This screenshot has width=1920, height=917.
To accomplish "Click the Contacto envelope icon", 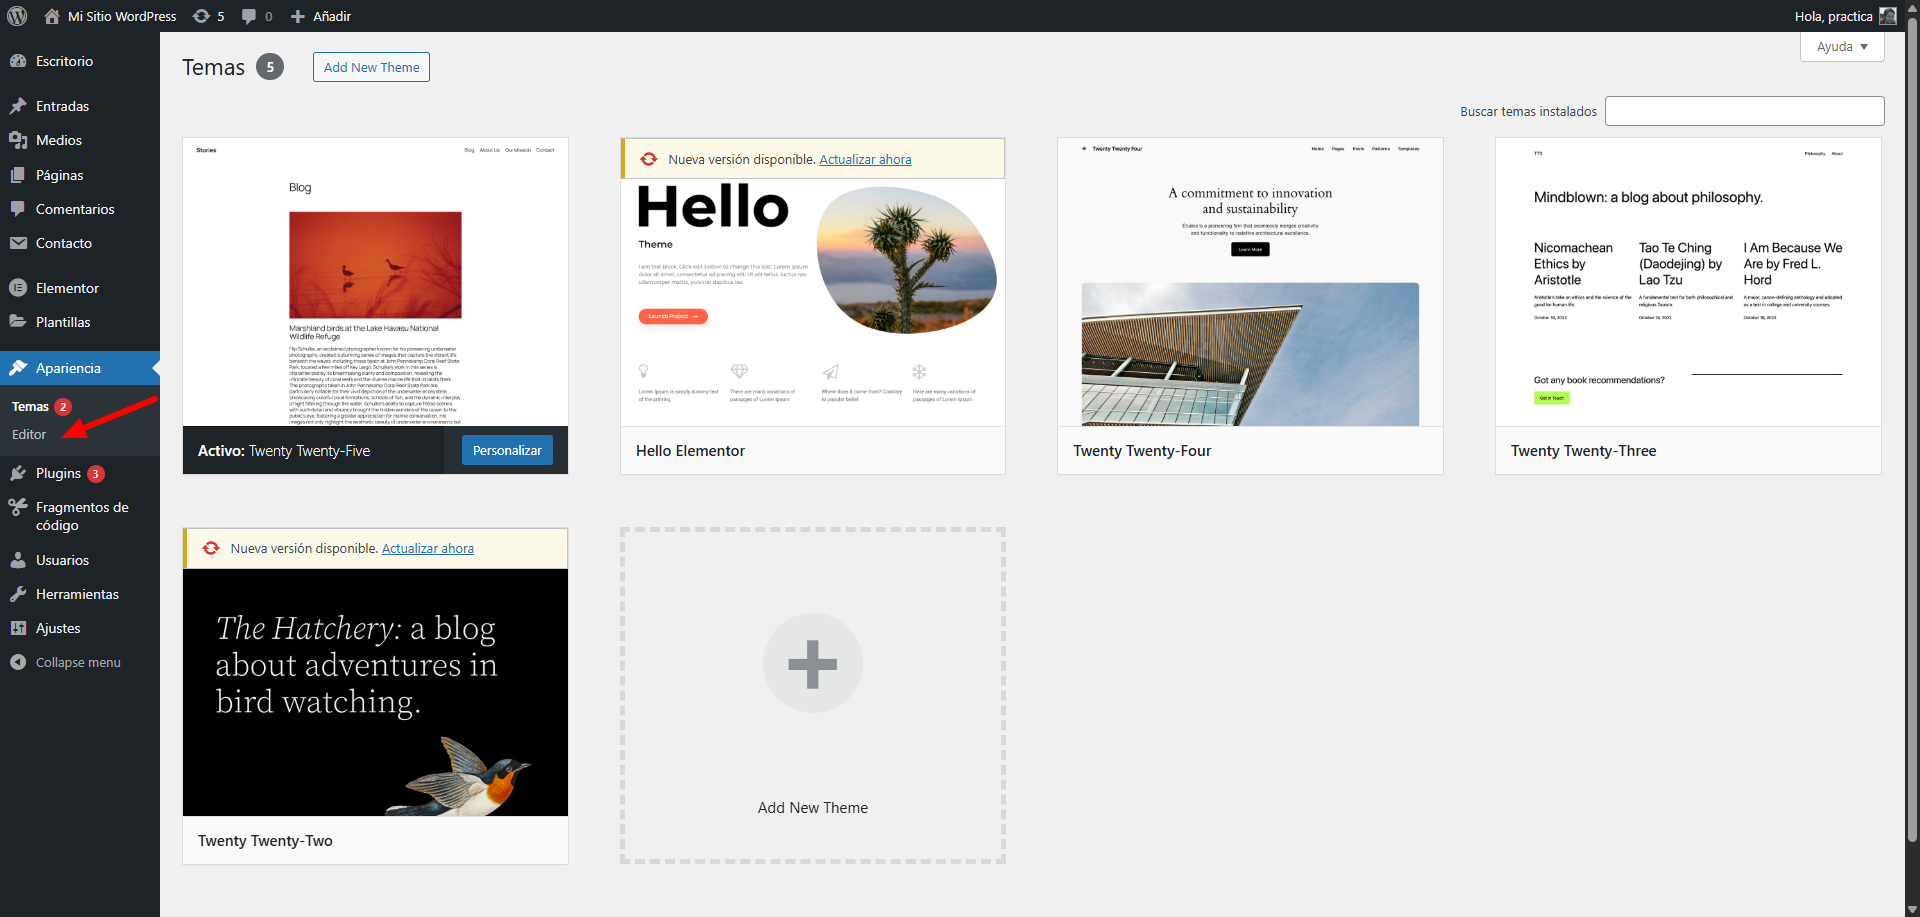I will pos(18,243).
